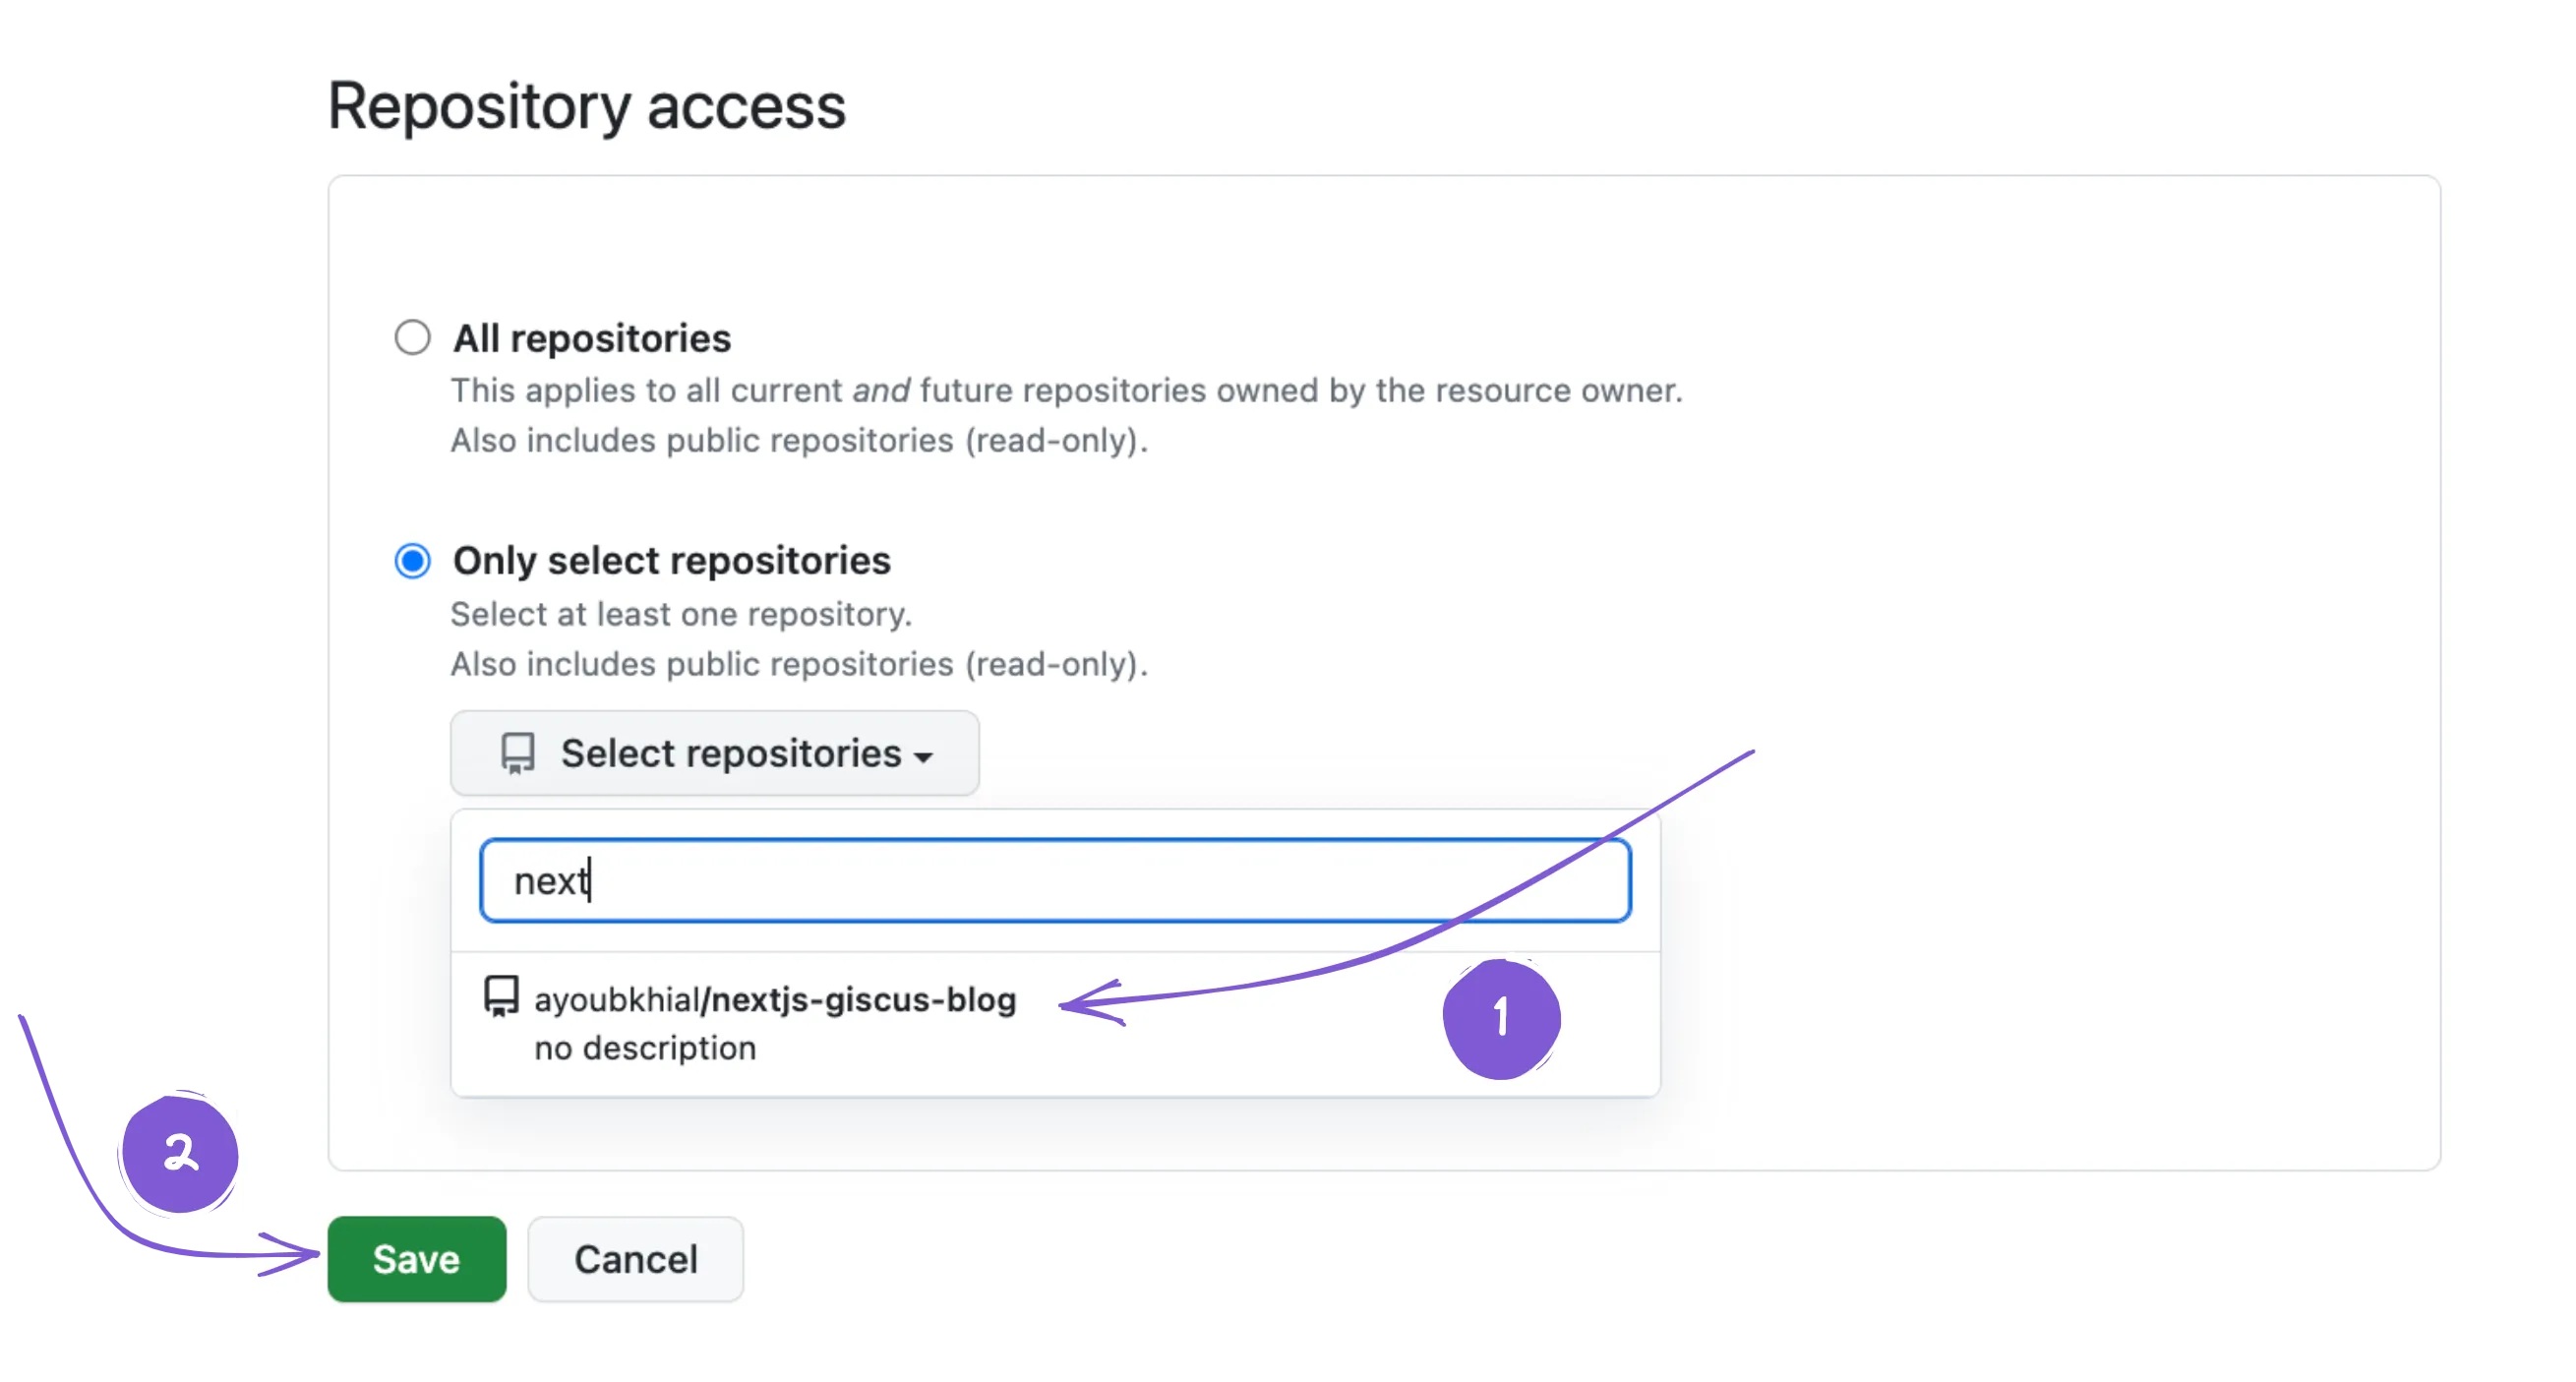Click the "no description" line of the result
The width and height of the screenshot is (2576, 1382).
645,1048
